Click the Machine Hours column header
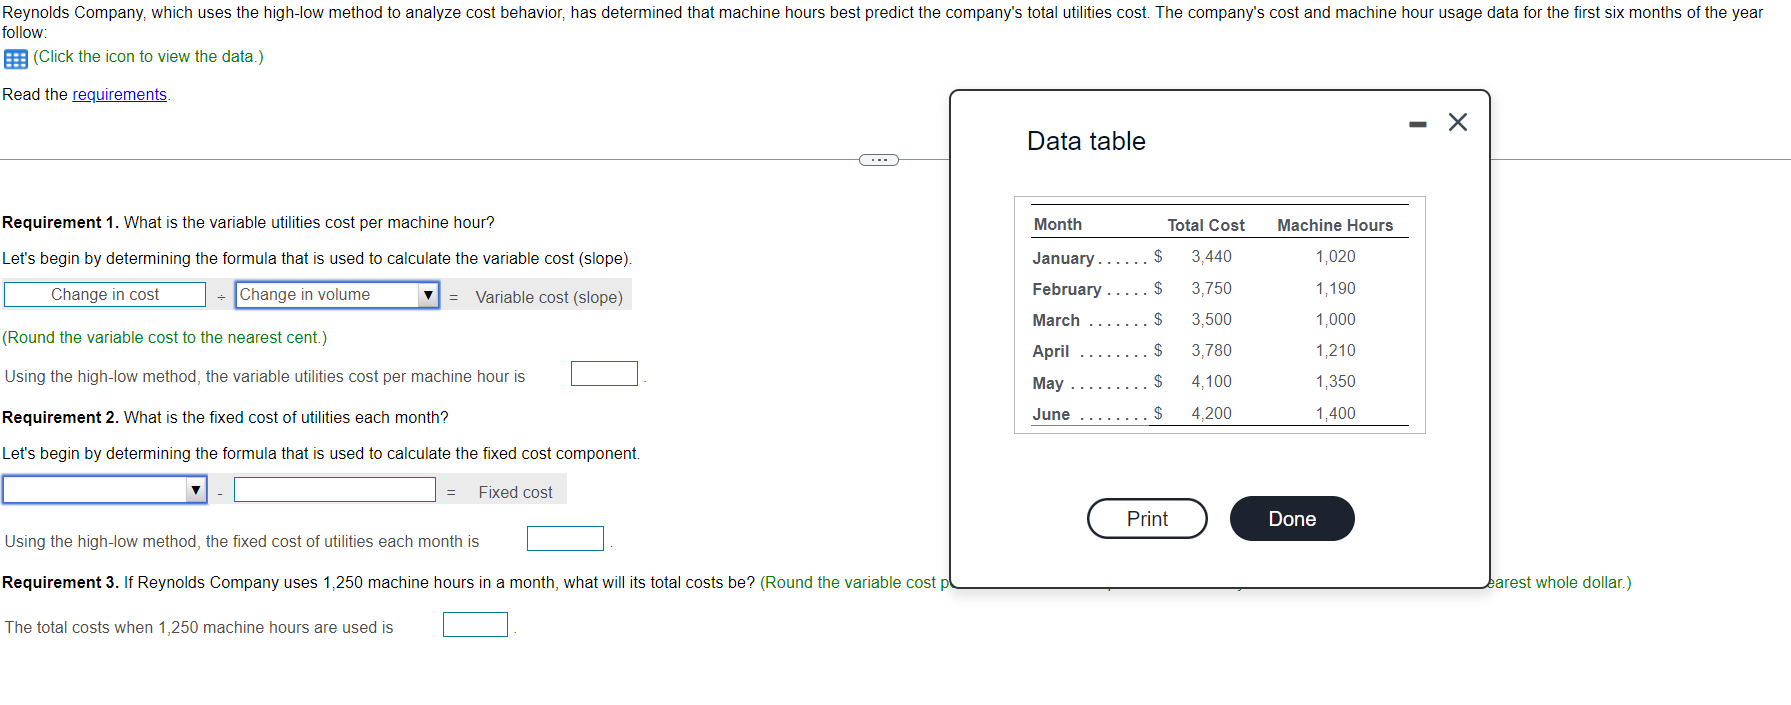Screen dimensions: 1791x705 1335,225
